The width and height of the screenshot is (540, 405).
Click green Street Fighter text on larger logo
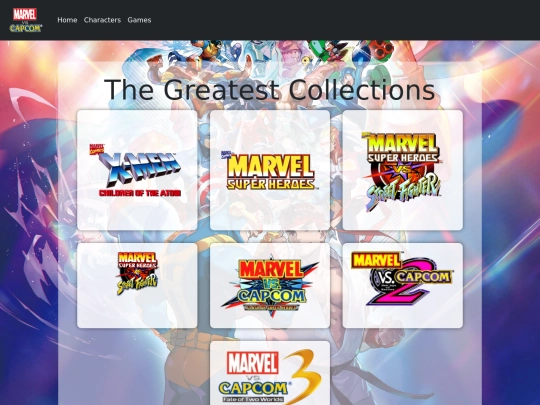pyautogui.click(x=403, y=191)
